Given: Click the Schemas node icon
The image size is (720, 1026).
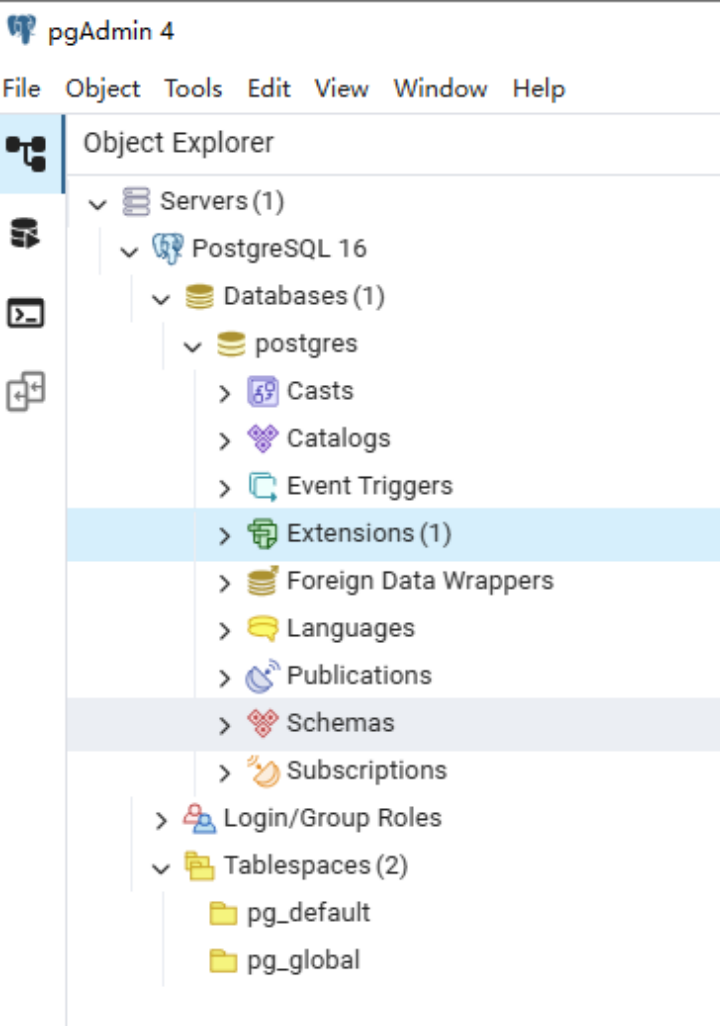Looking at the screenshot, I should 263,723.
